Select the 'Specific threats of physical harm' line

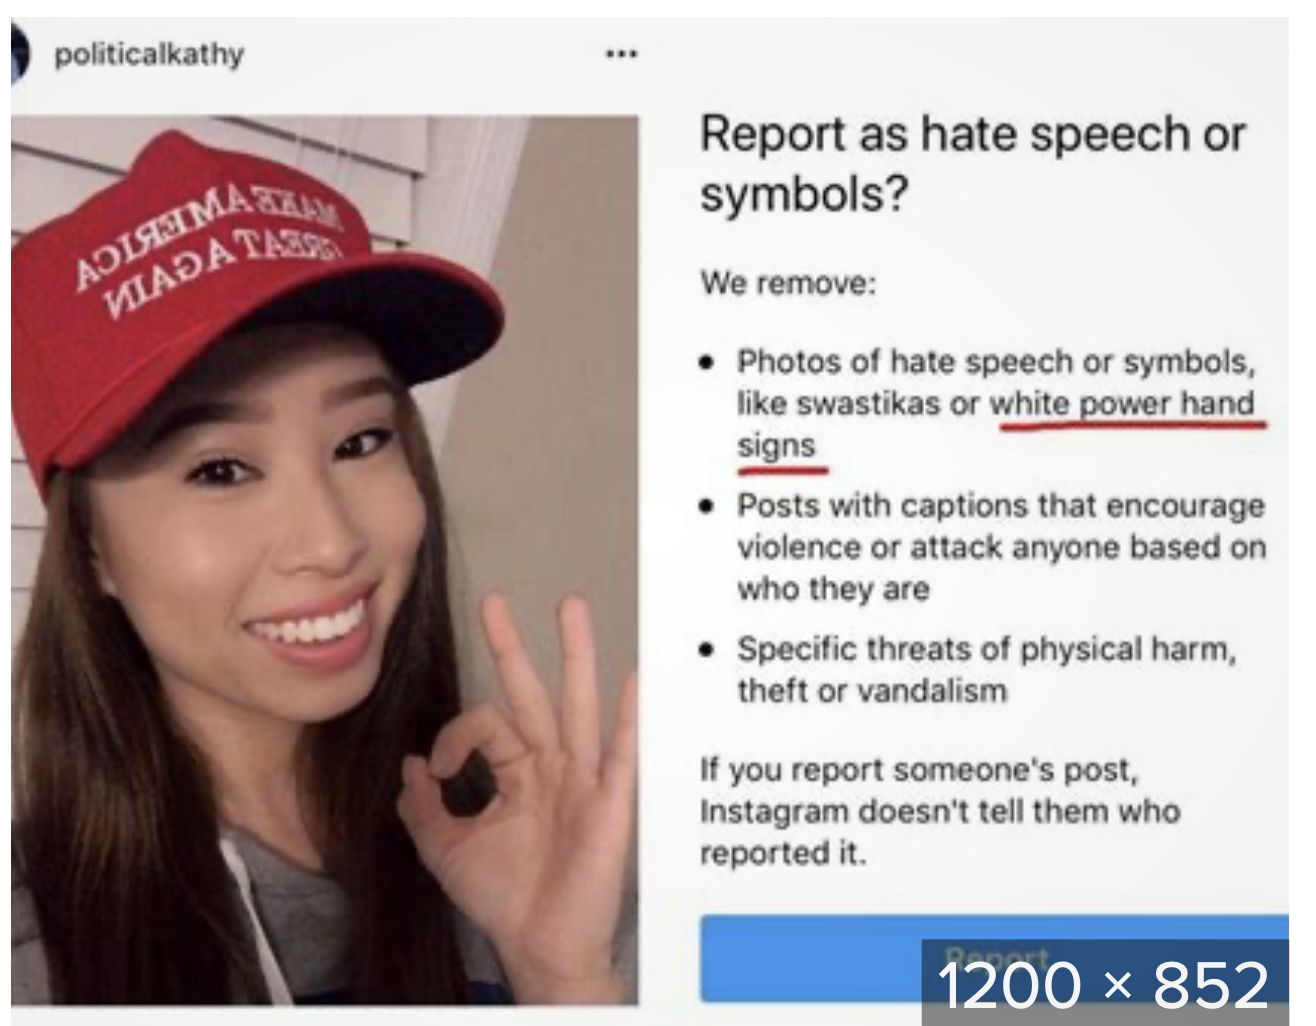tap(987, 649)
